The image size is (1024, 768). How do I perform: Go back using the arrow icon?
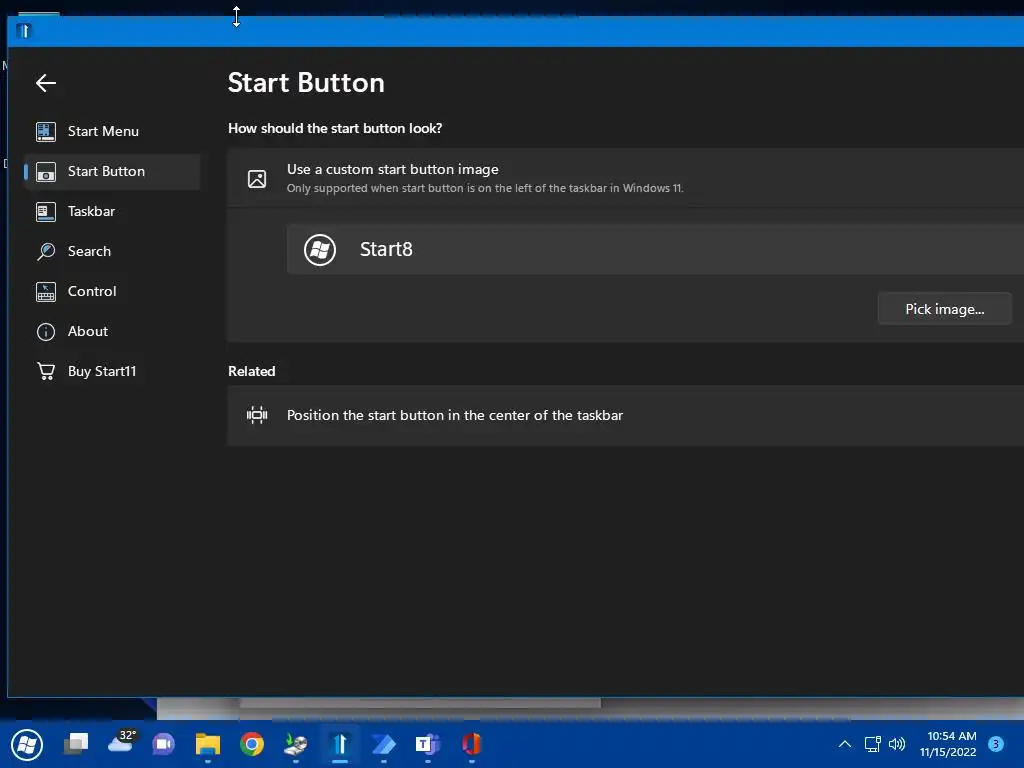tap(46, 83)
